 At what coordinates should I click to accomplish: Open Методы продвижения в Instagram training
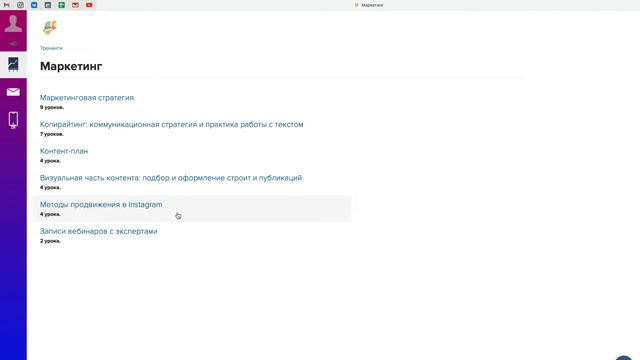click(101, 204)
